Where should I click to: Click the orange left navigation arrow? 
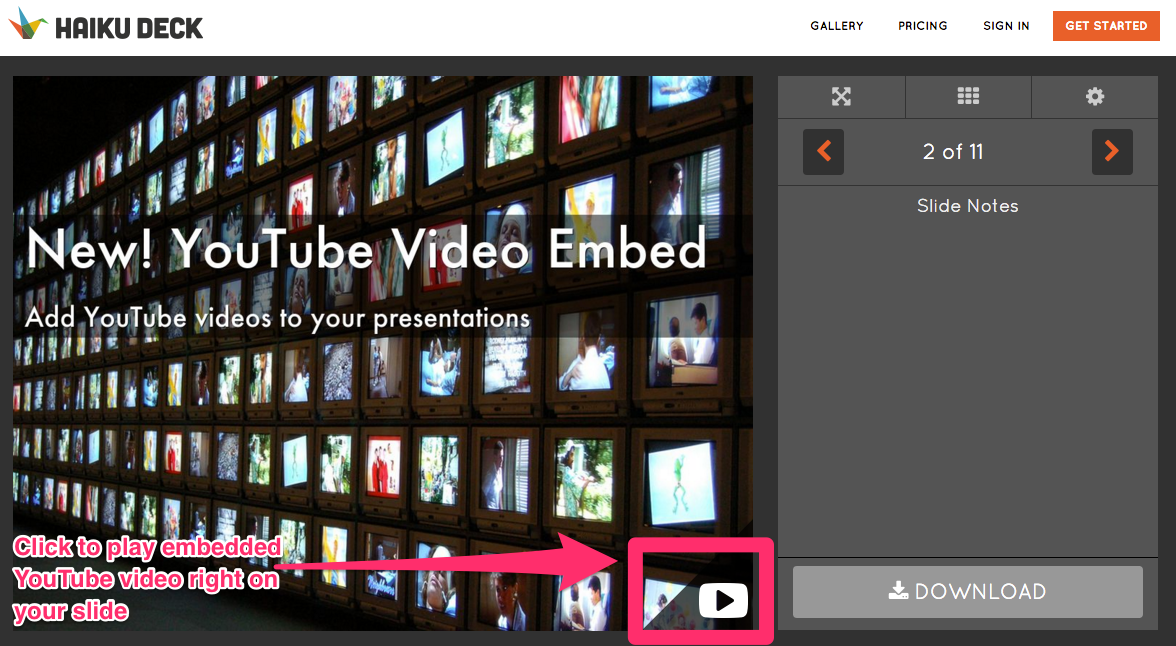point(823,151)
